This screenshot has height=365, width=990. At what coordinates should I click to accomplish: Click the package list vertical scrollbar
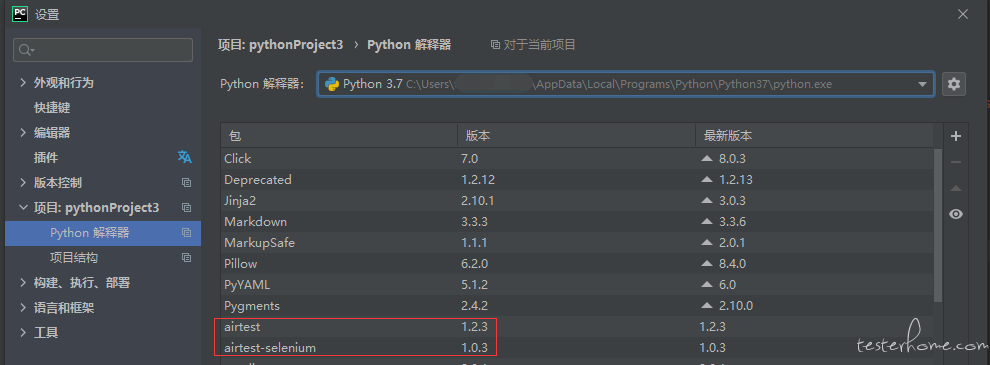(x=938, y=224)
